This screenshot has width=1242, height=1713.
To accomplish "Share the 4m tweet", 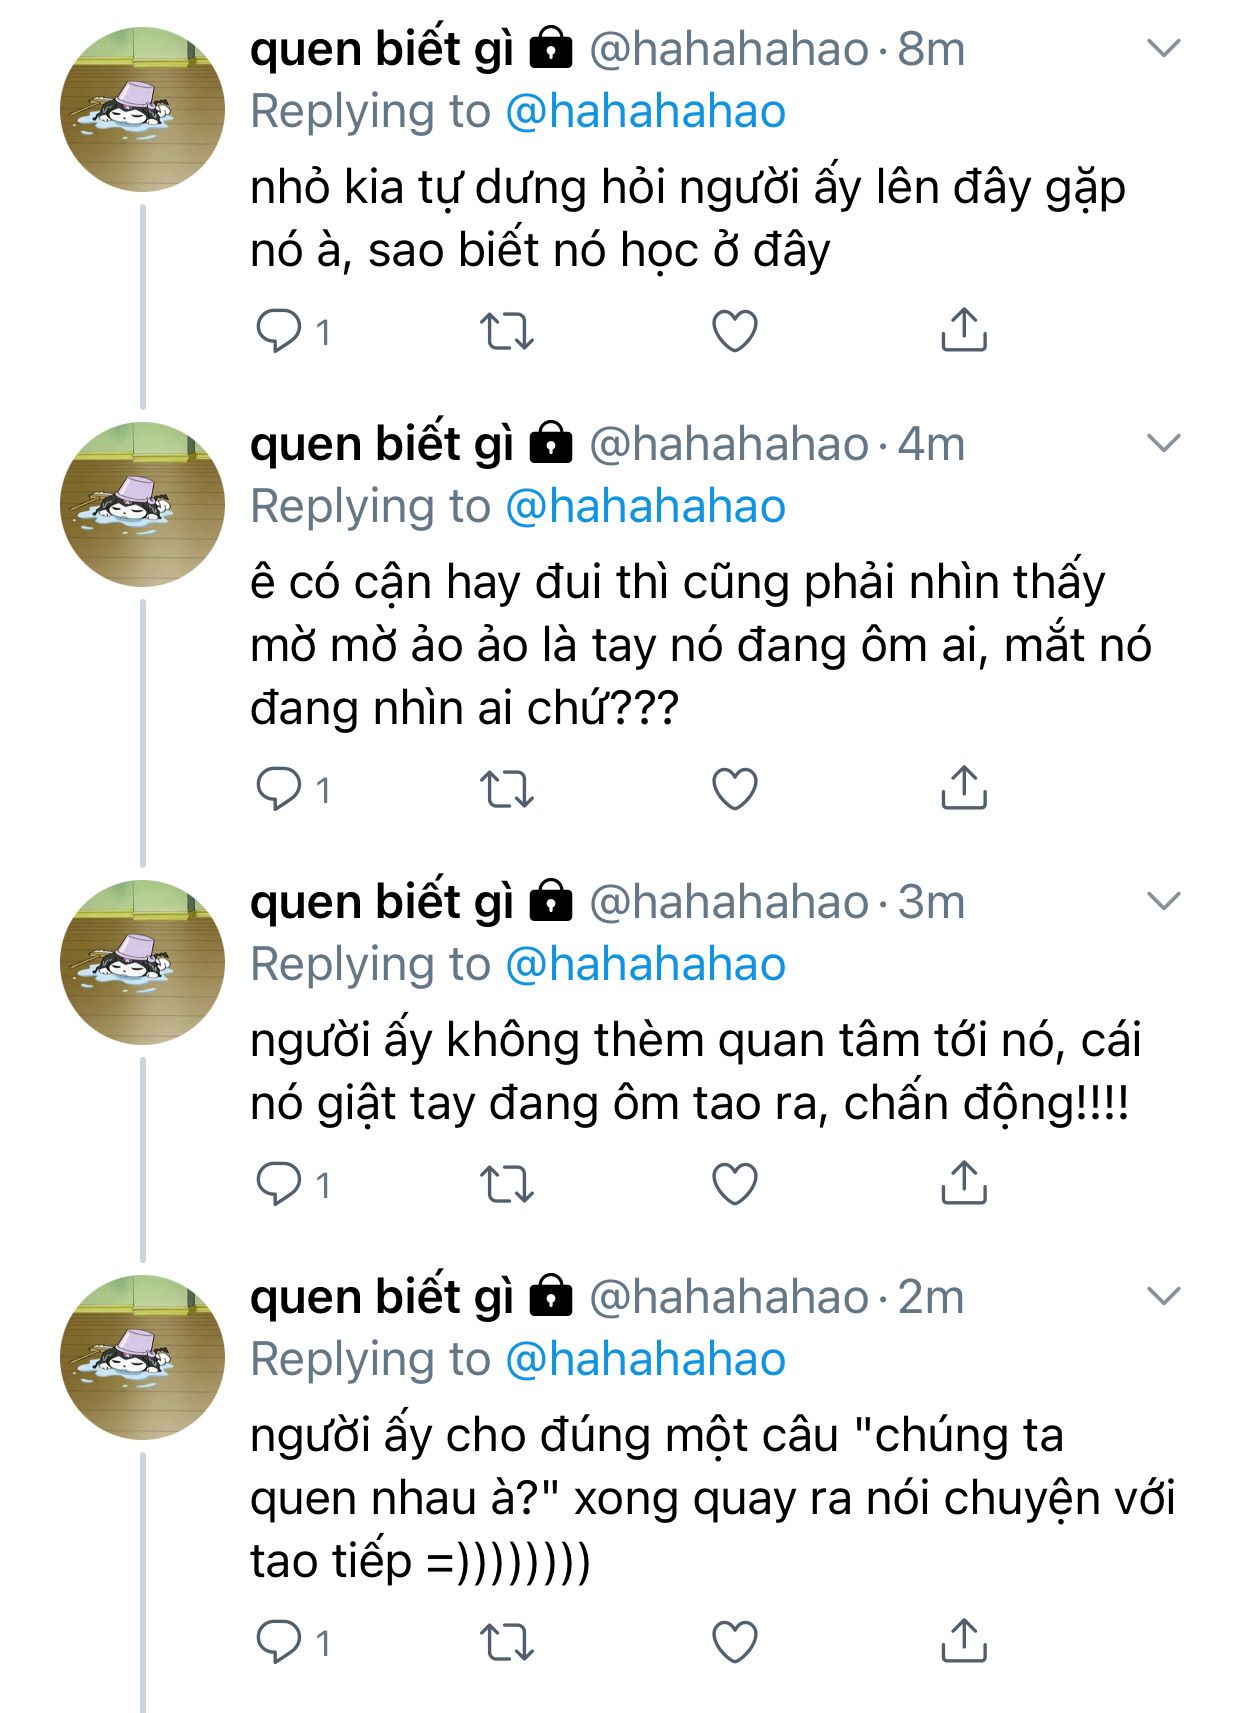I will 963,789.
